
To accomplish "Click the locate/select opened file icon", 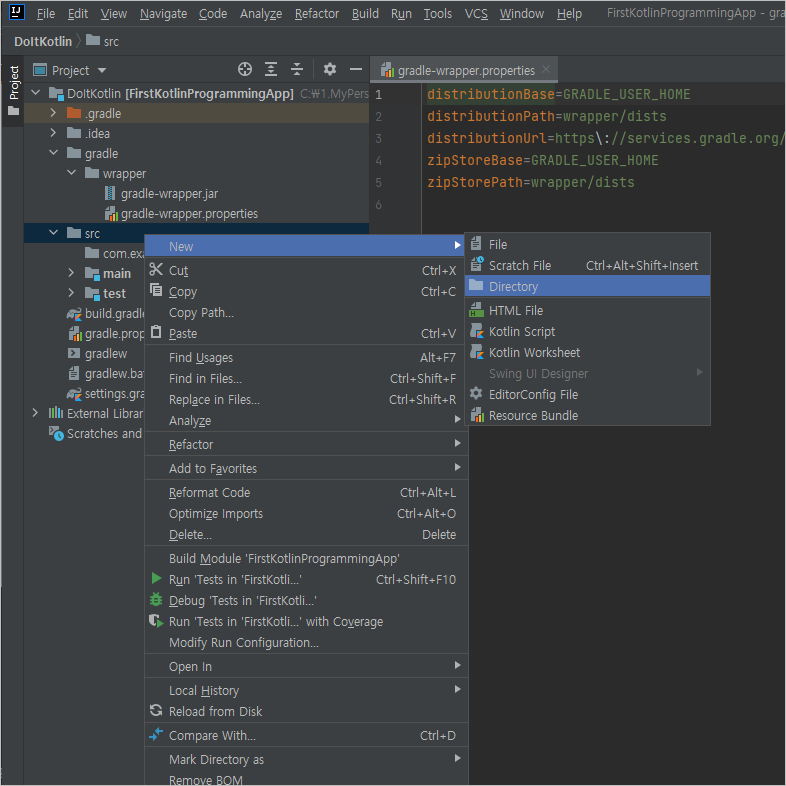I will [x=245, y=69].
